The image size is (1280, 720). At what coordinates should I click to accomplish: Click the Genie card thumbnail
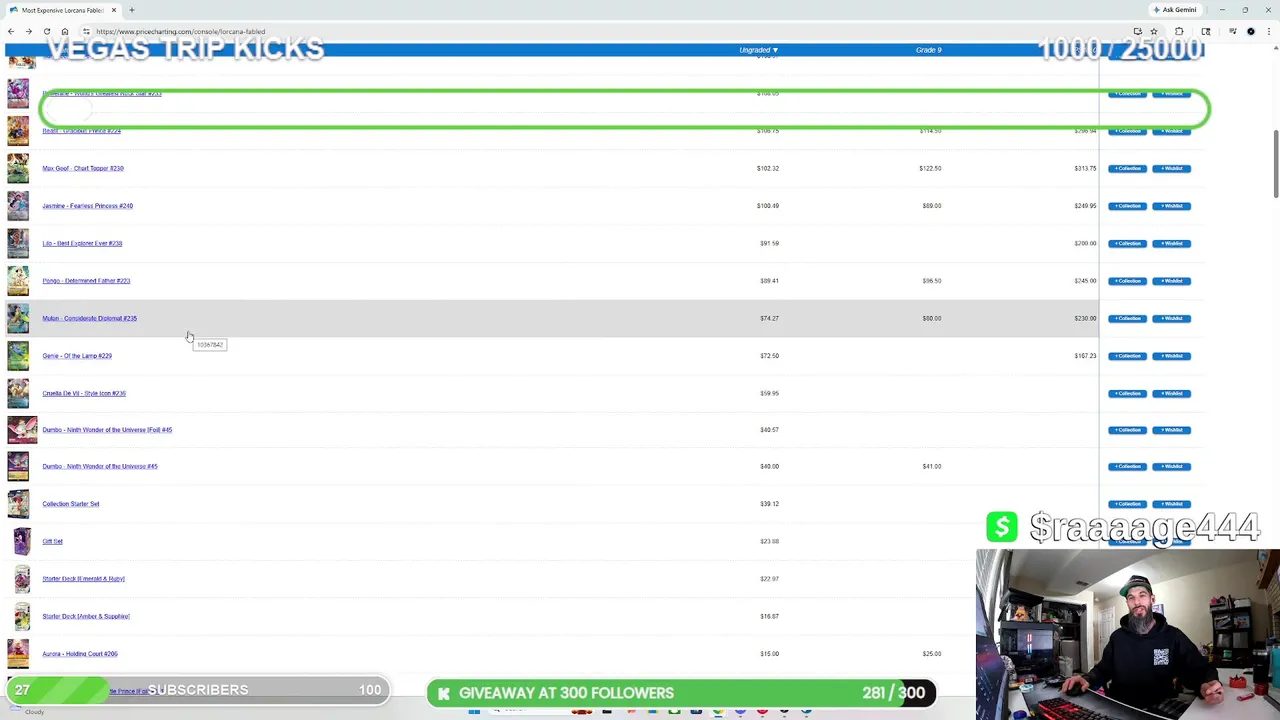[x=18, y=356]
